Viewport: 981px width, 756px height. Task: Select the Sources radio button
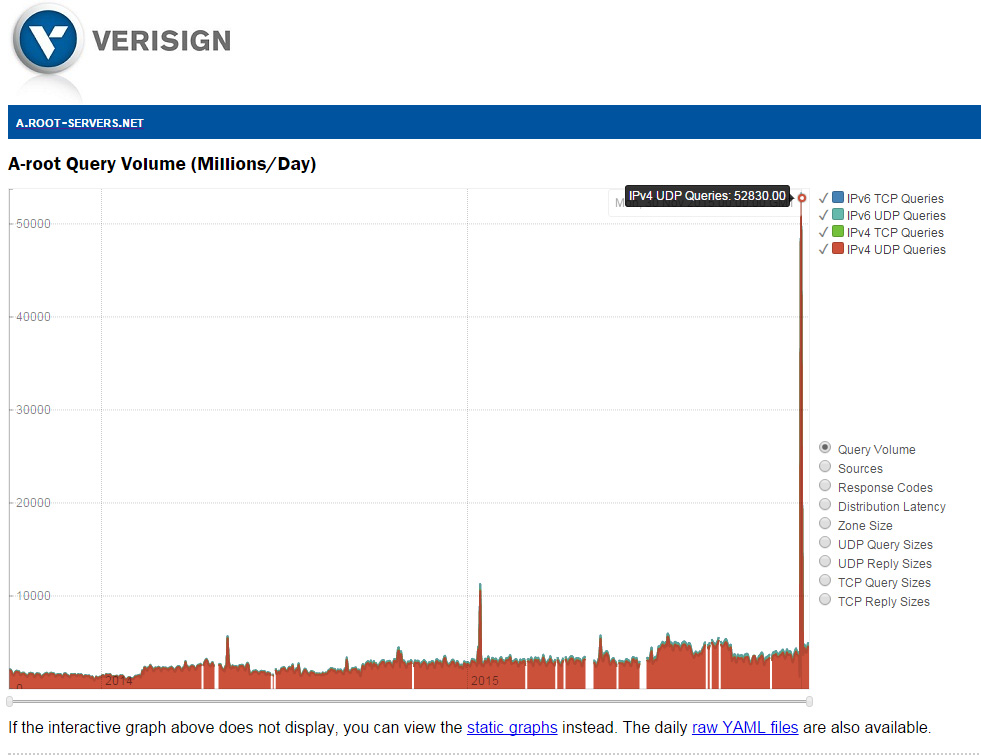tap(825, 466)
